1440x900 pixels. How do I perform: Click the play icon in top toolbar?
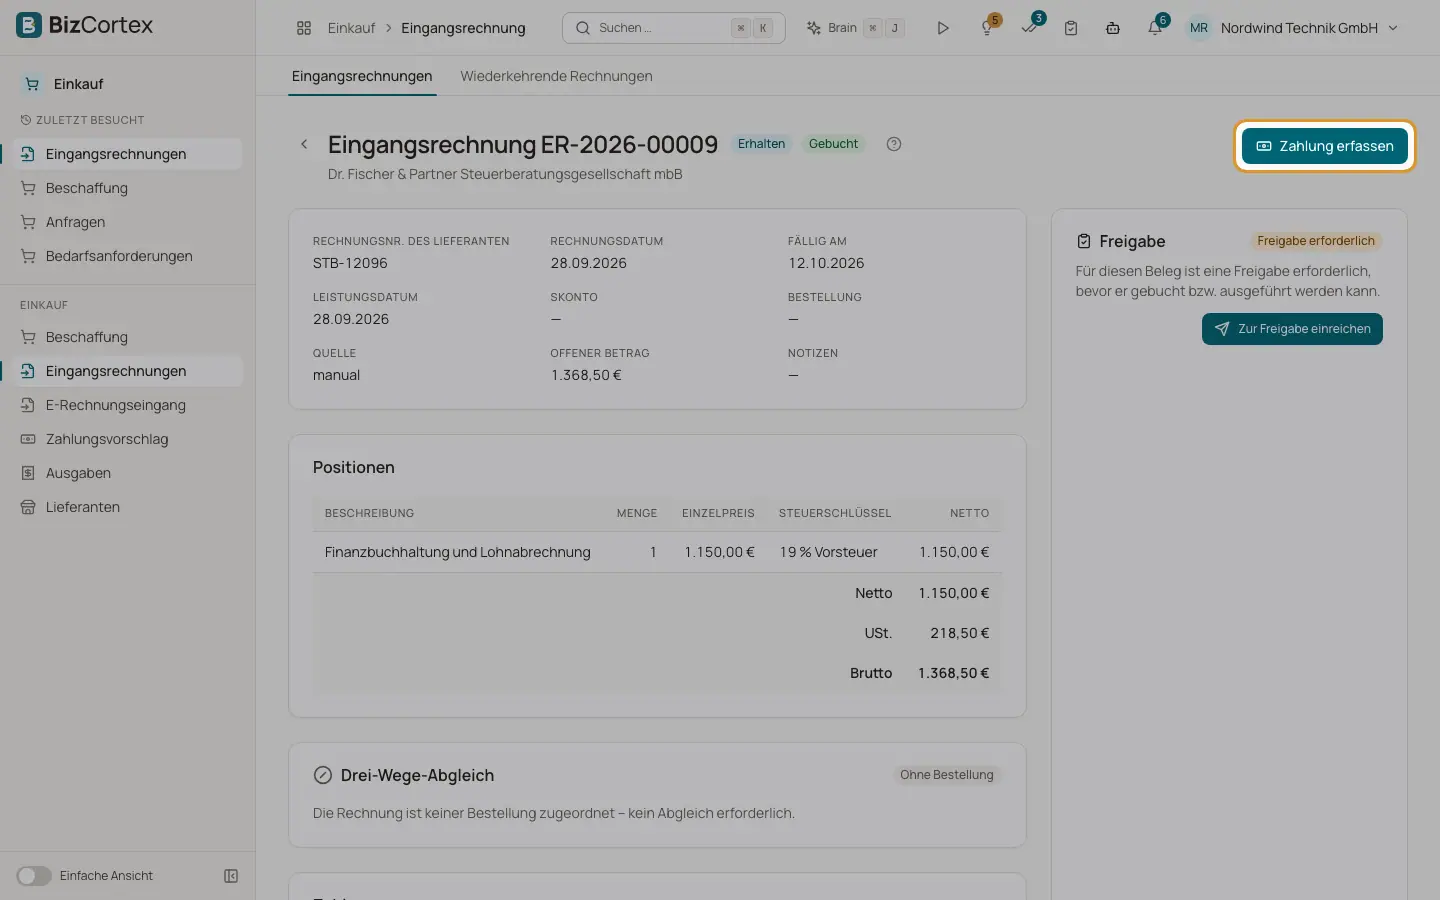tap(942, 28)
